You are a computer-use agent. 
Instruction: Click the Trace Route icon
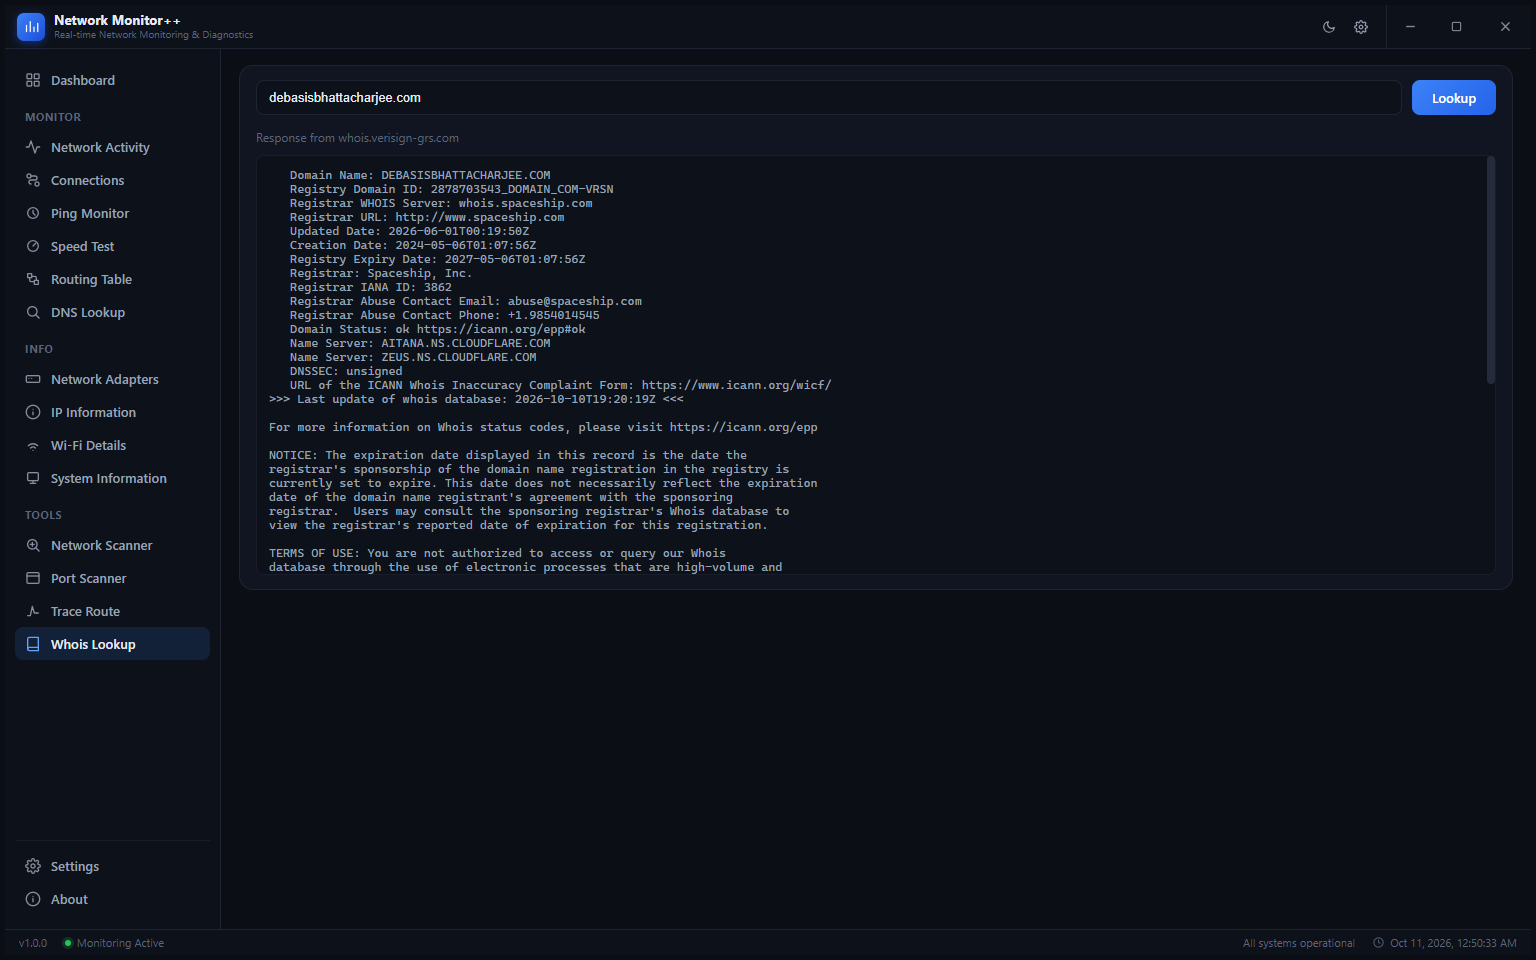click(x=33, y=611)
